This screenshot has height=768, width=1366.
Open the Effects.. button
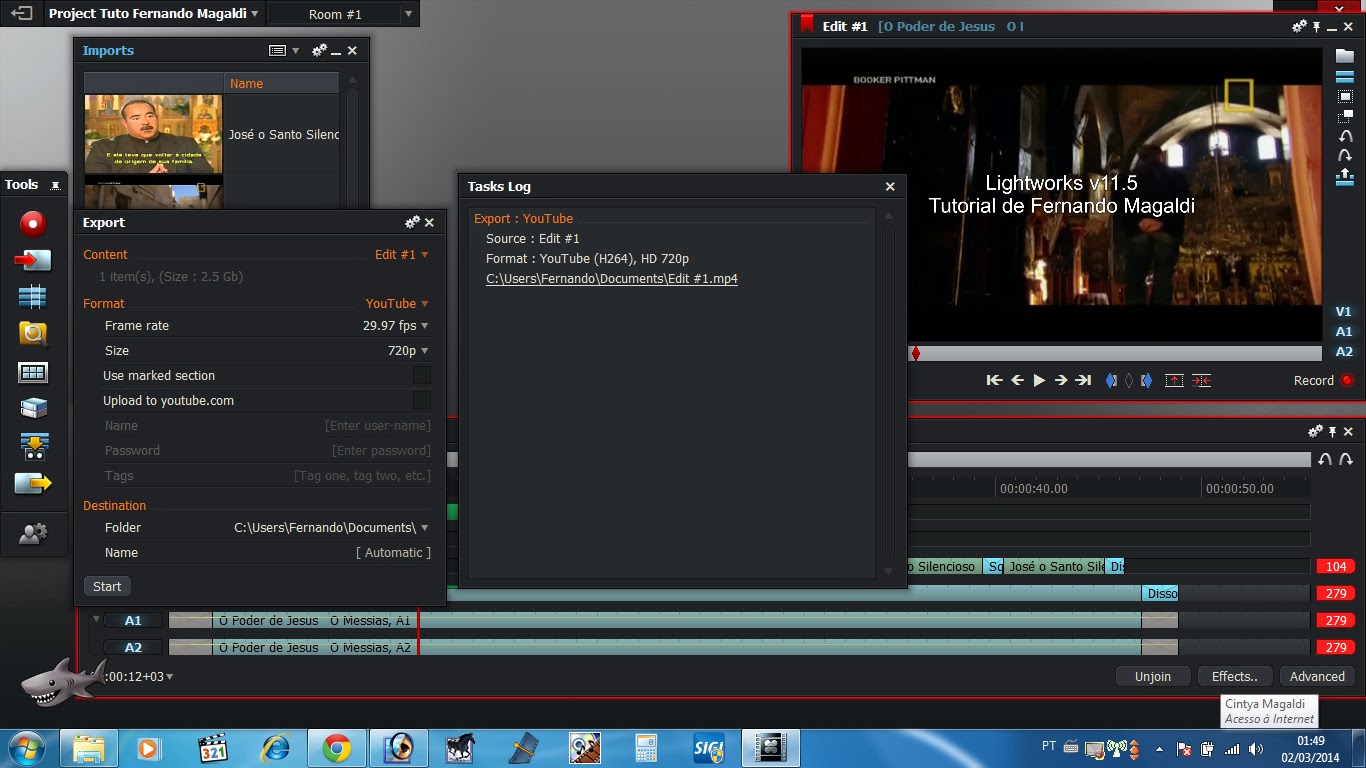(1235, 676)
